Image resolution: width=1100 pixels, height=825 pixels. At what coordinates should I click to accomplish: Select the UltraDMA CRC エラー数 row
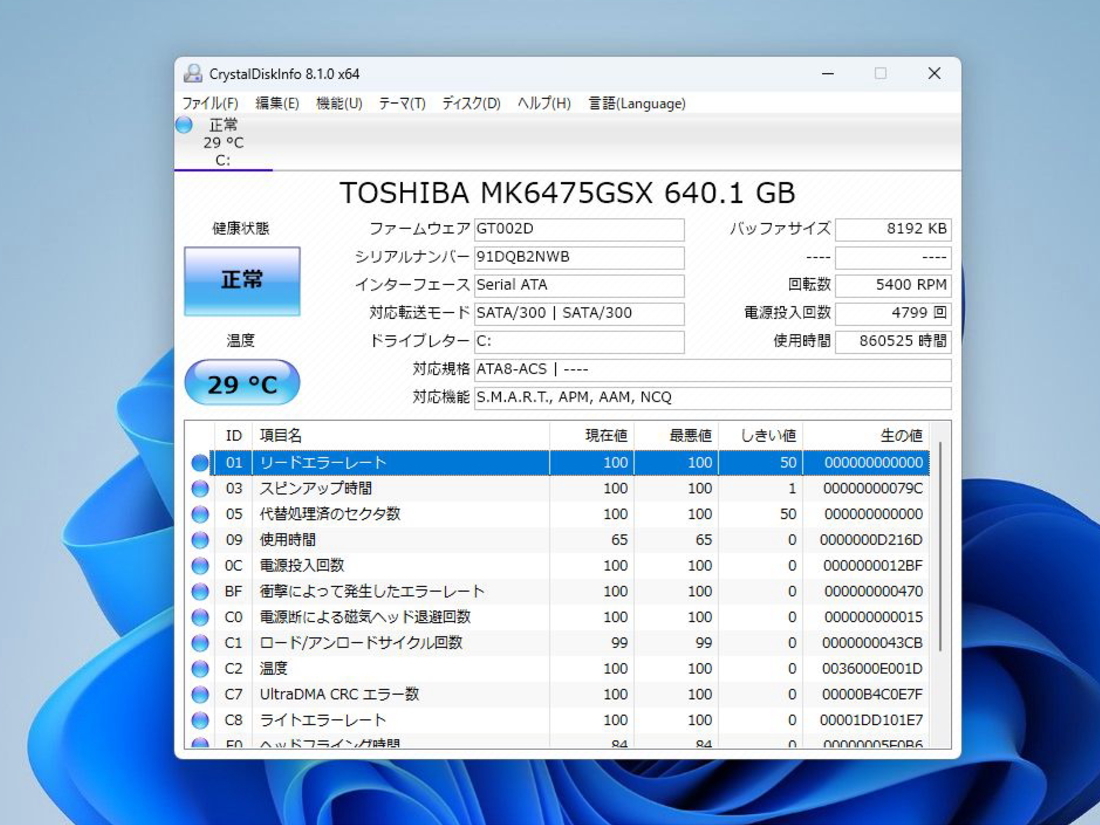[x=559, y=695]
